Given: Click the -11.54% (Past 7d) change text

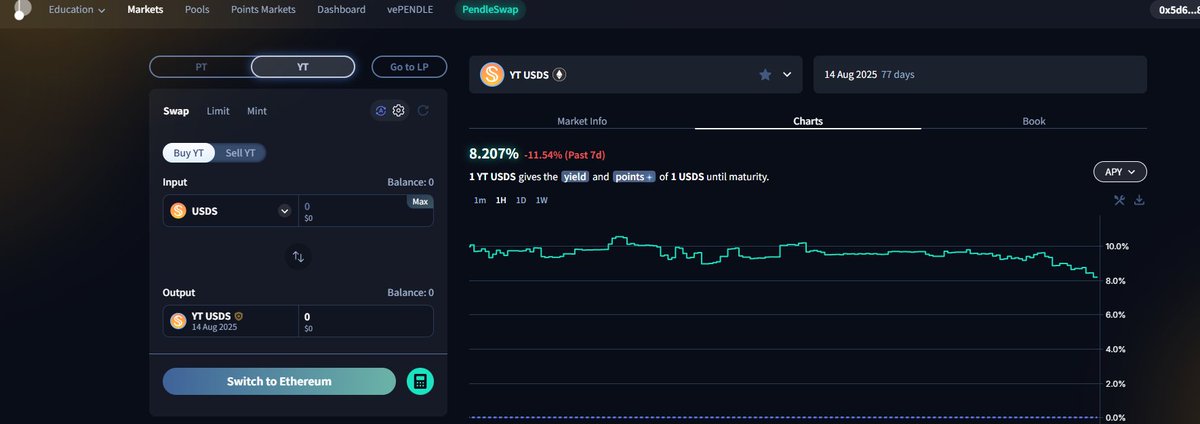Looking at the screenshot, I should (565, 155).
